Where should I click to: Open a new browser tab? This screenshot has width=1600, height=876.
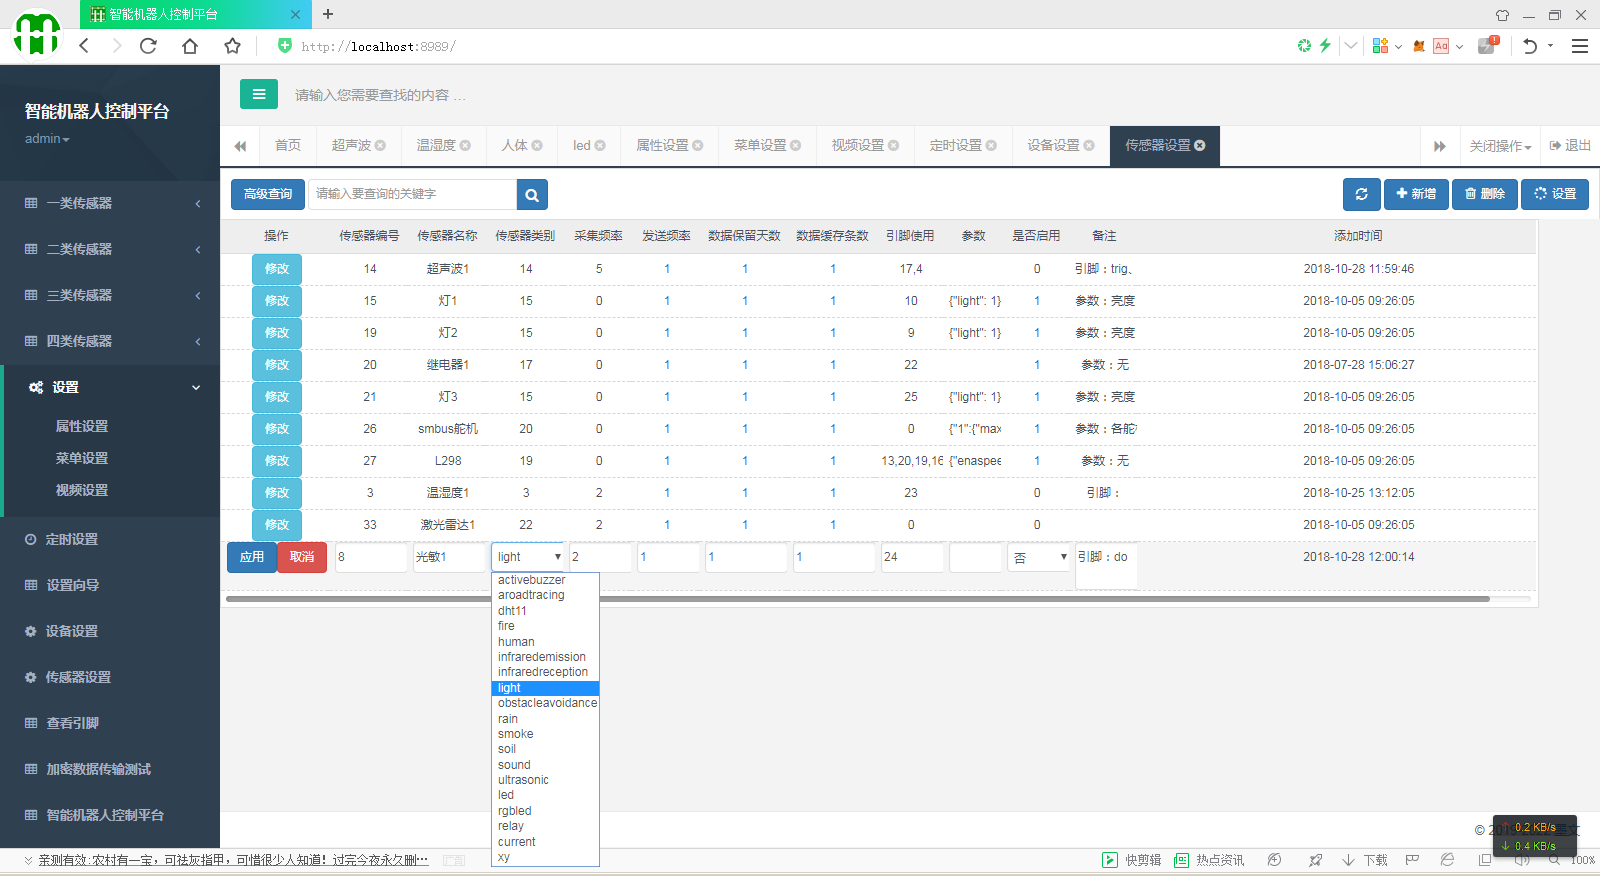point(328,14)
